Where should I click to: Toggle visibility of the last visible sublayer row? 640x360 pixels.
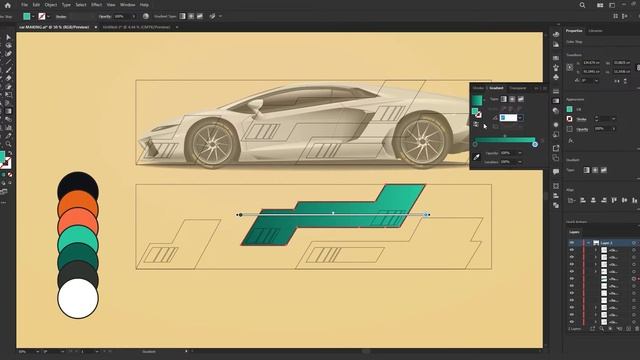[572, 322]
